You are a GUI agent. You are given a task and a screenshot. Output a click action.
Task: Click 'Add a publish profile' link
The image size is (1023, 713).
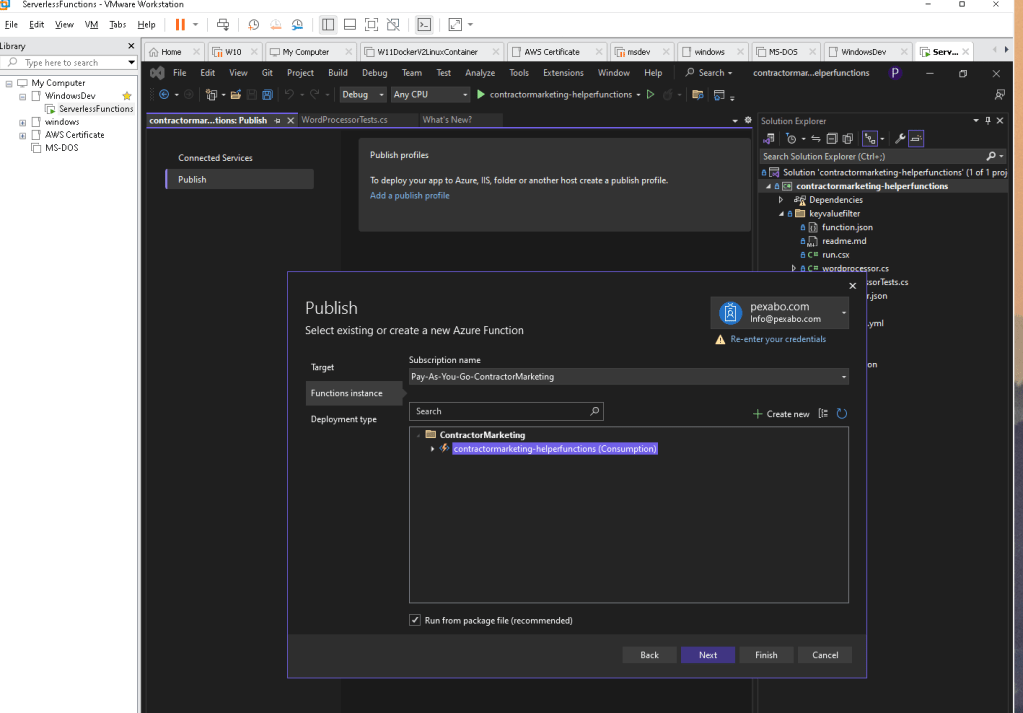click(410, 196)
